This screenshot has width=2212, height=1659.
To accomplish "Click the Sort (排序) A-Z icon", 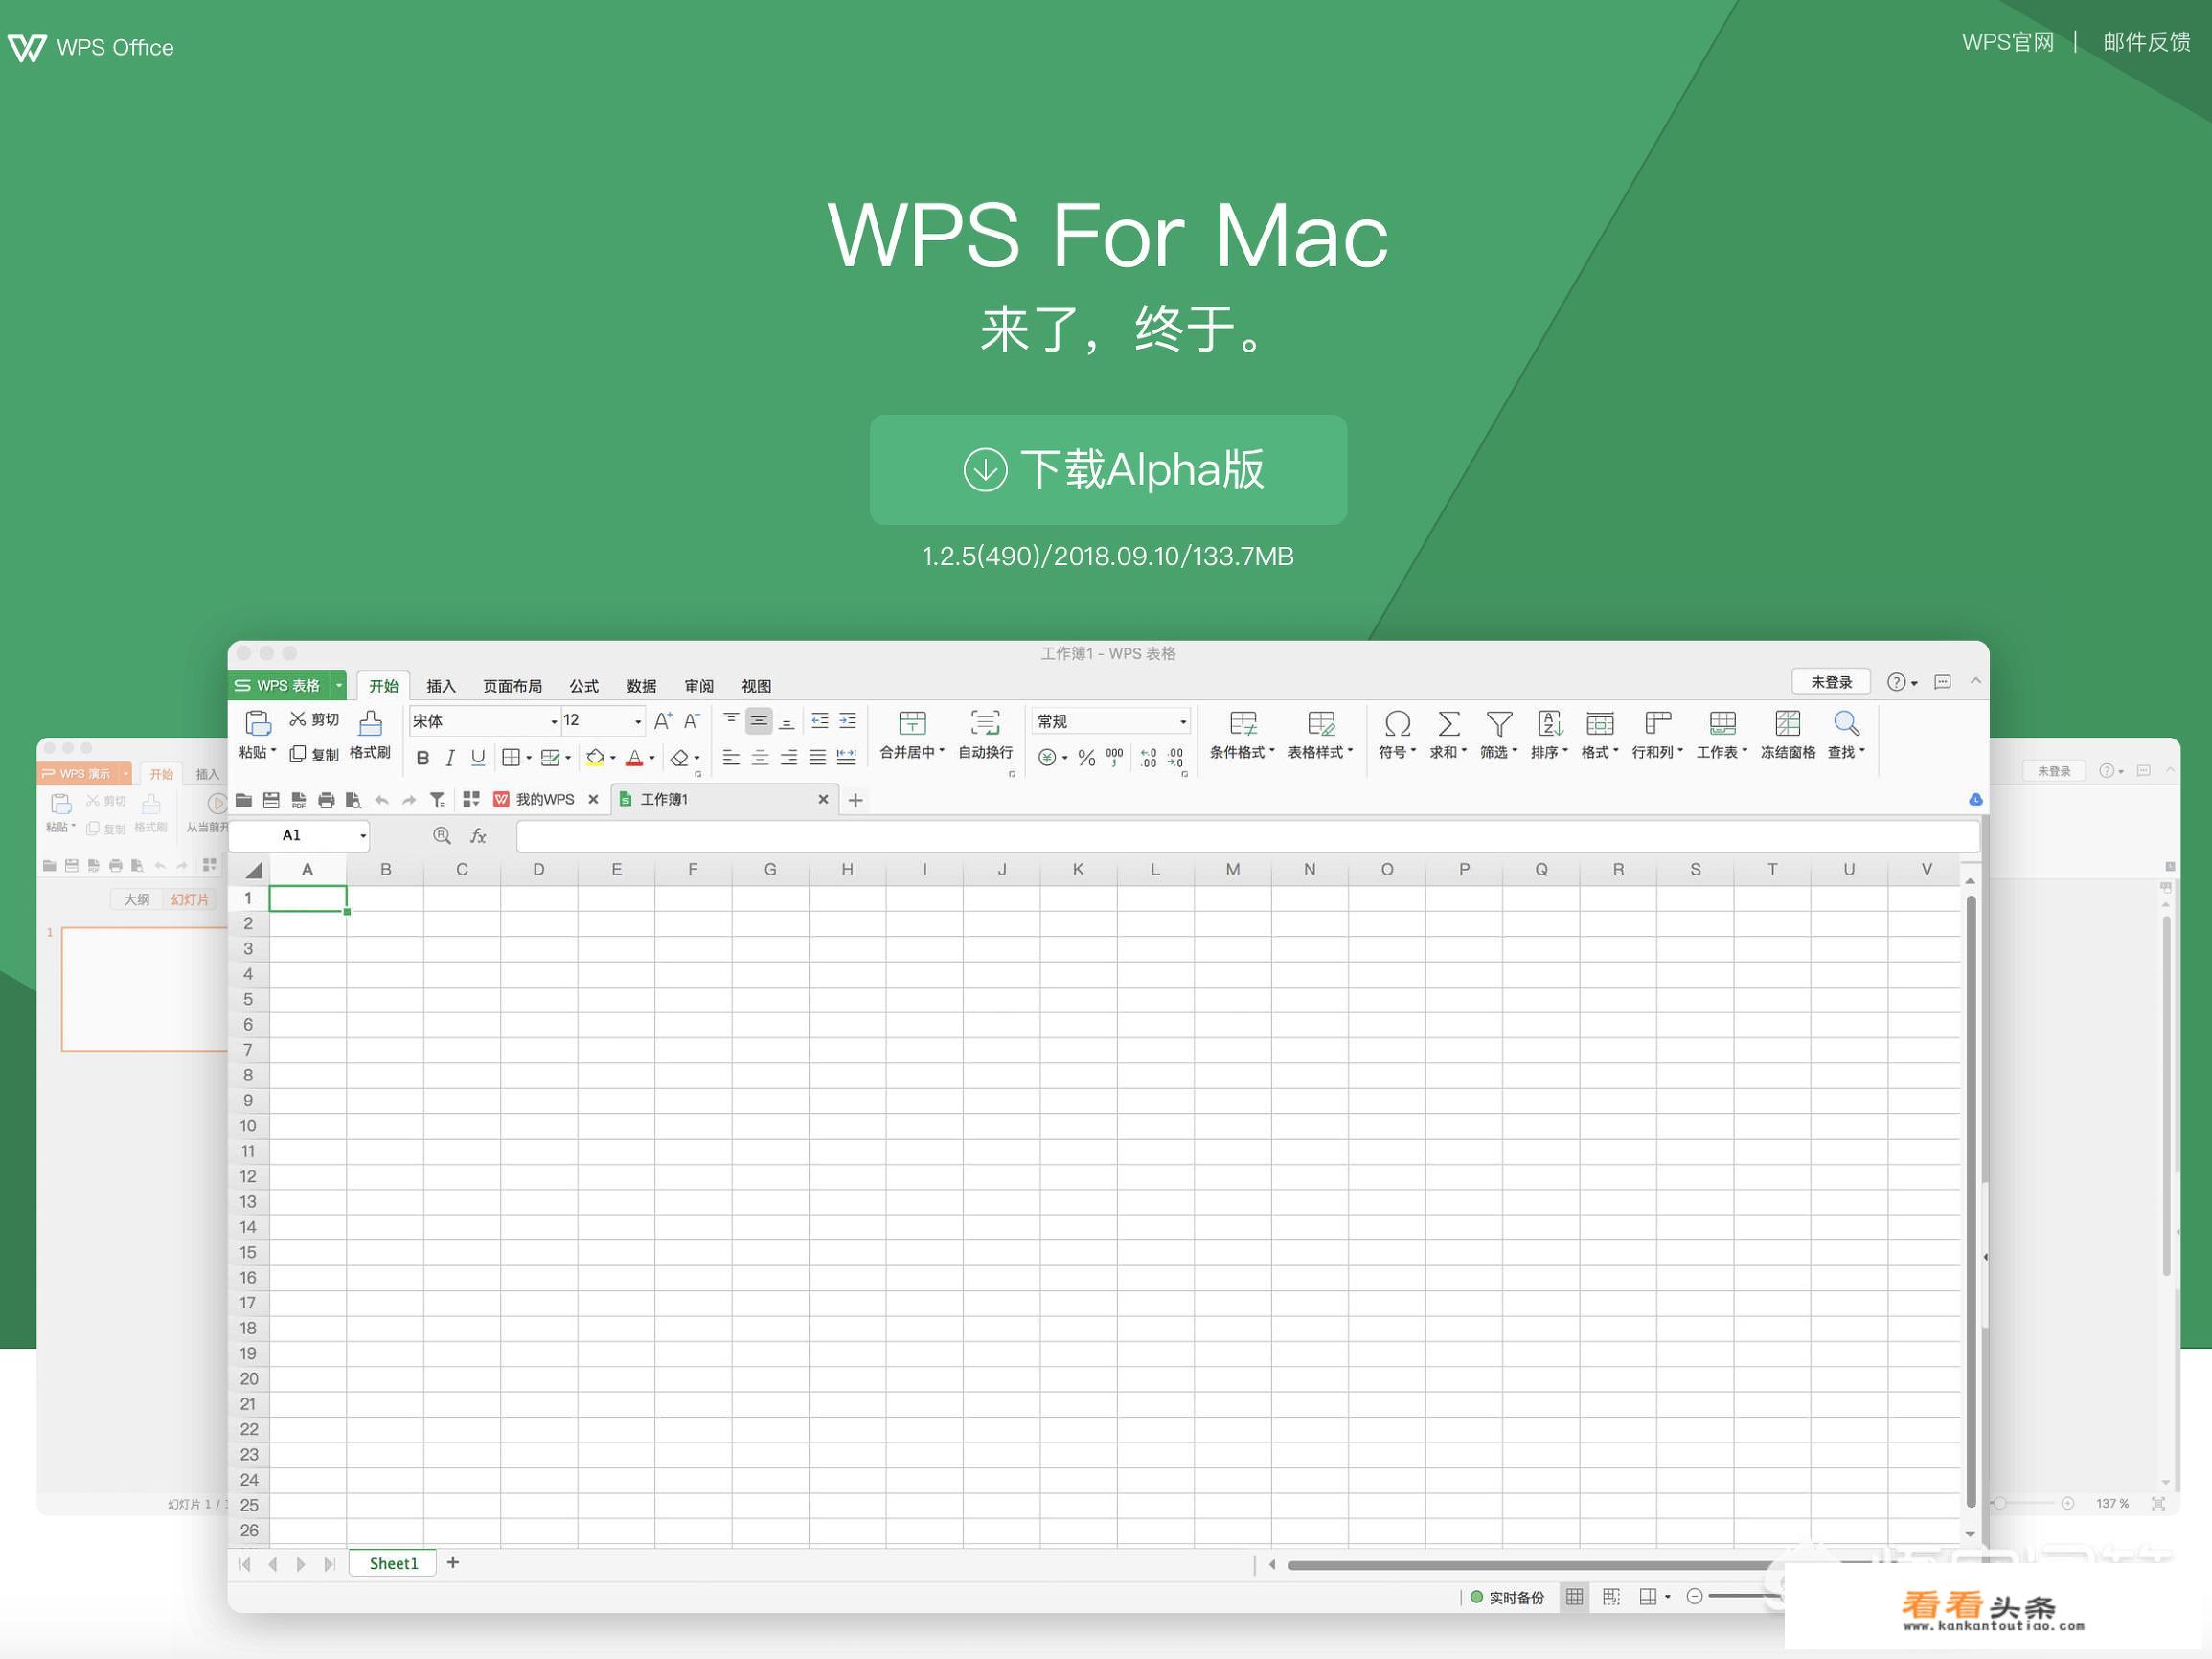I will 1550,722.
